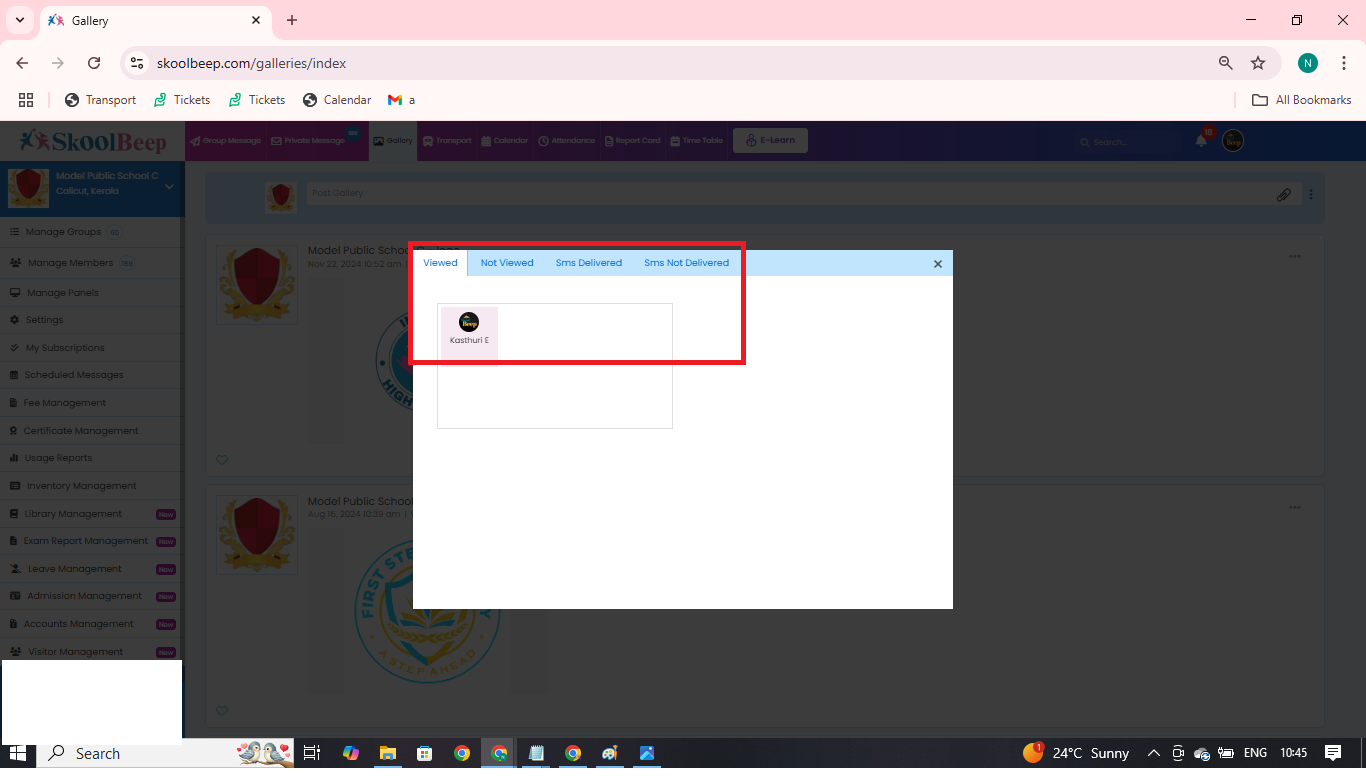Select Gallery in the top navigation
This screenshot has height=784, width=1366.
pyautogui.click(x=393, y=141)
